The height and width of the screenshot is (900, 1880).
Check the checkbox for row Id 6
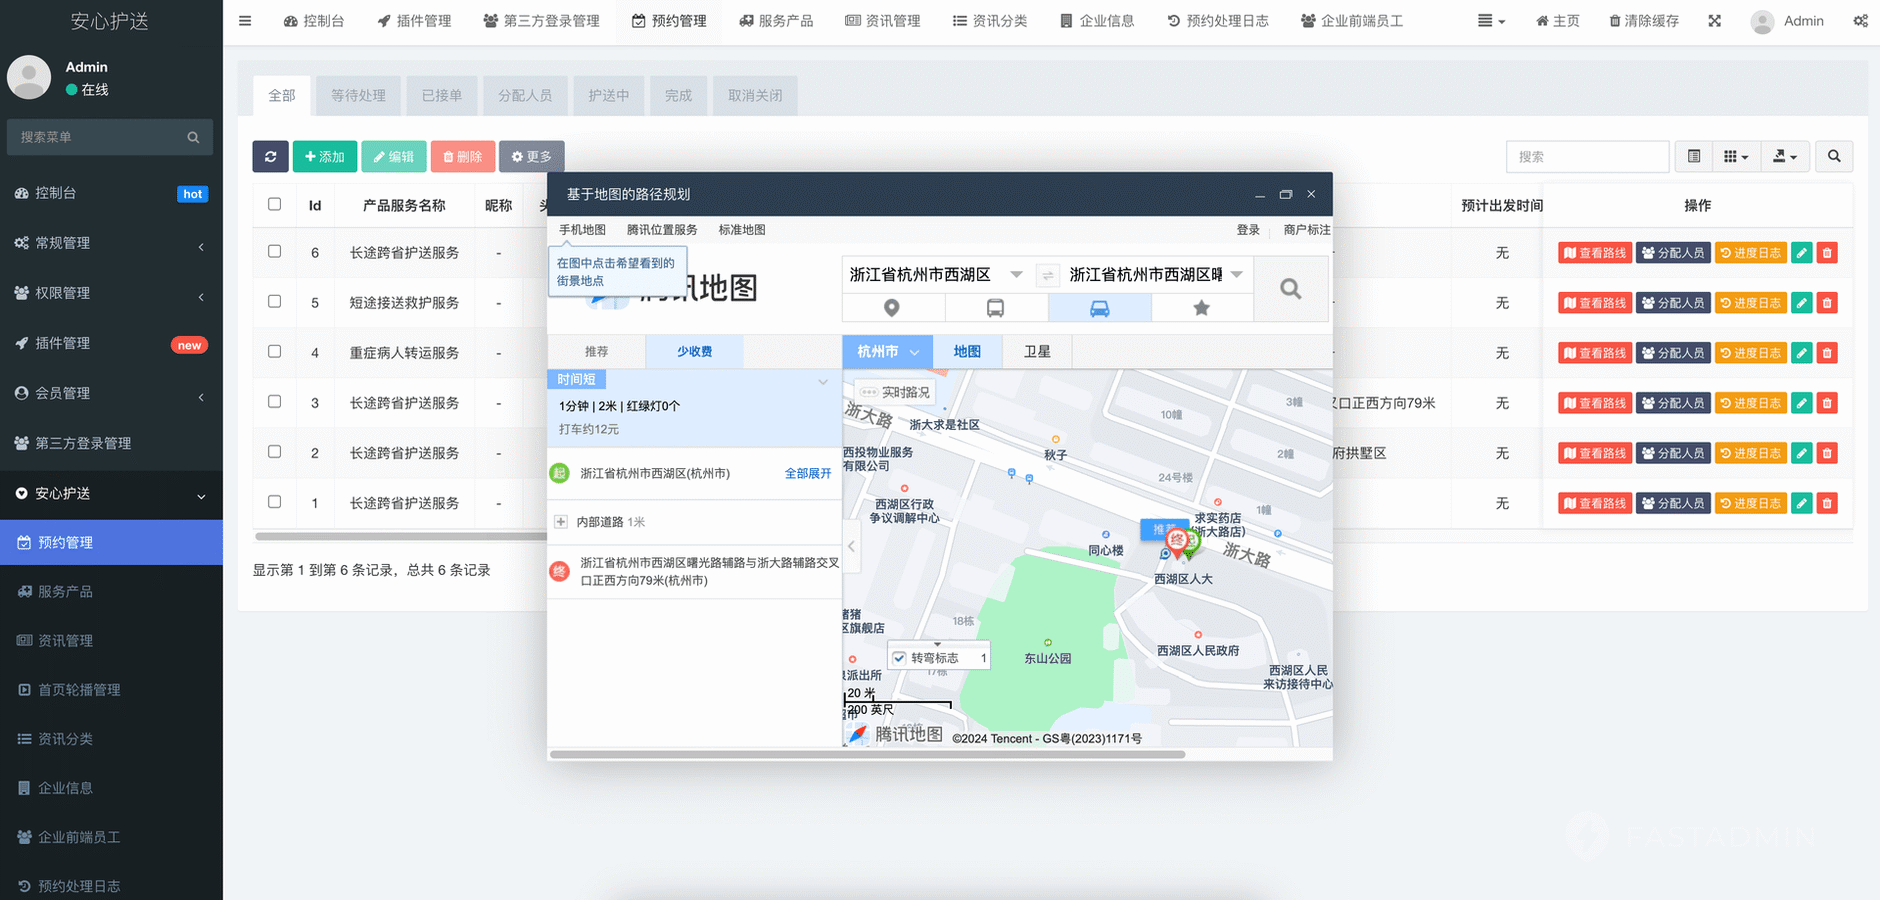[x=274, y=252]
